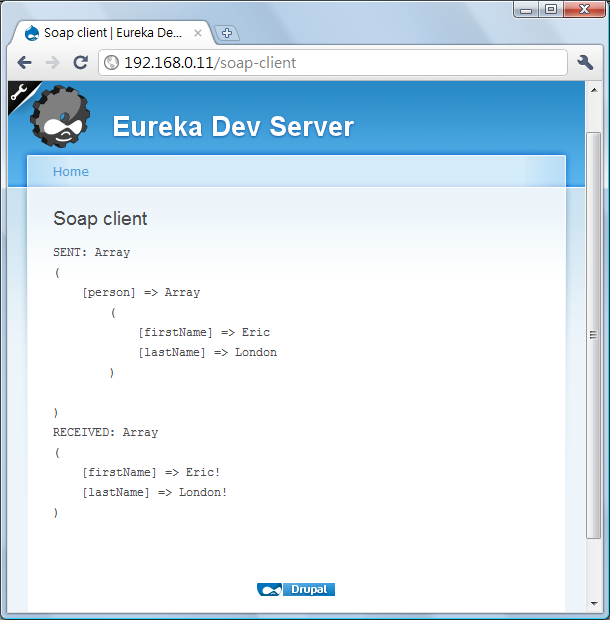Click the Drupal gear logo in header
Screen dimensions: 610x620
(60, 119)
